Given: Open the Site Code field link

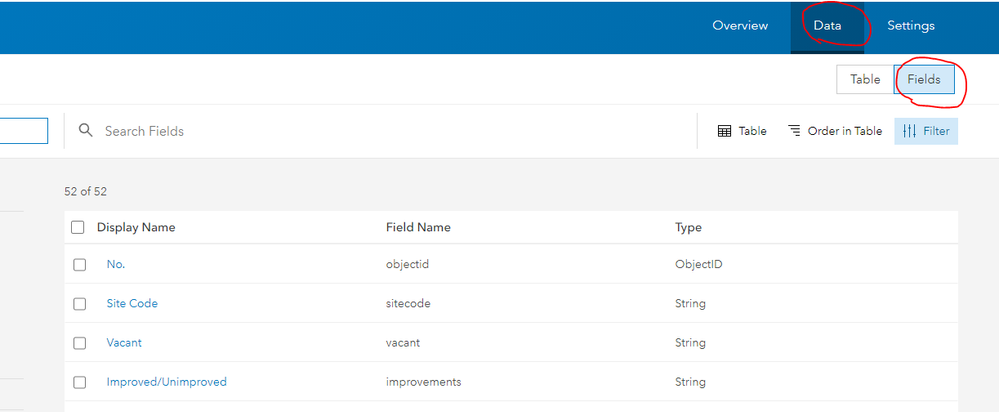Looking at the screenshot, I should coord(132,304).
